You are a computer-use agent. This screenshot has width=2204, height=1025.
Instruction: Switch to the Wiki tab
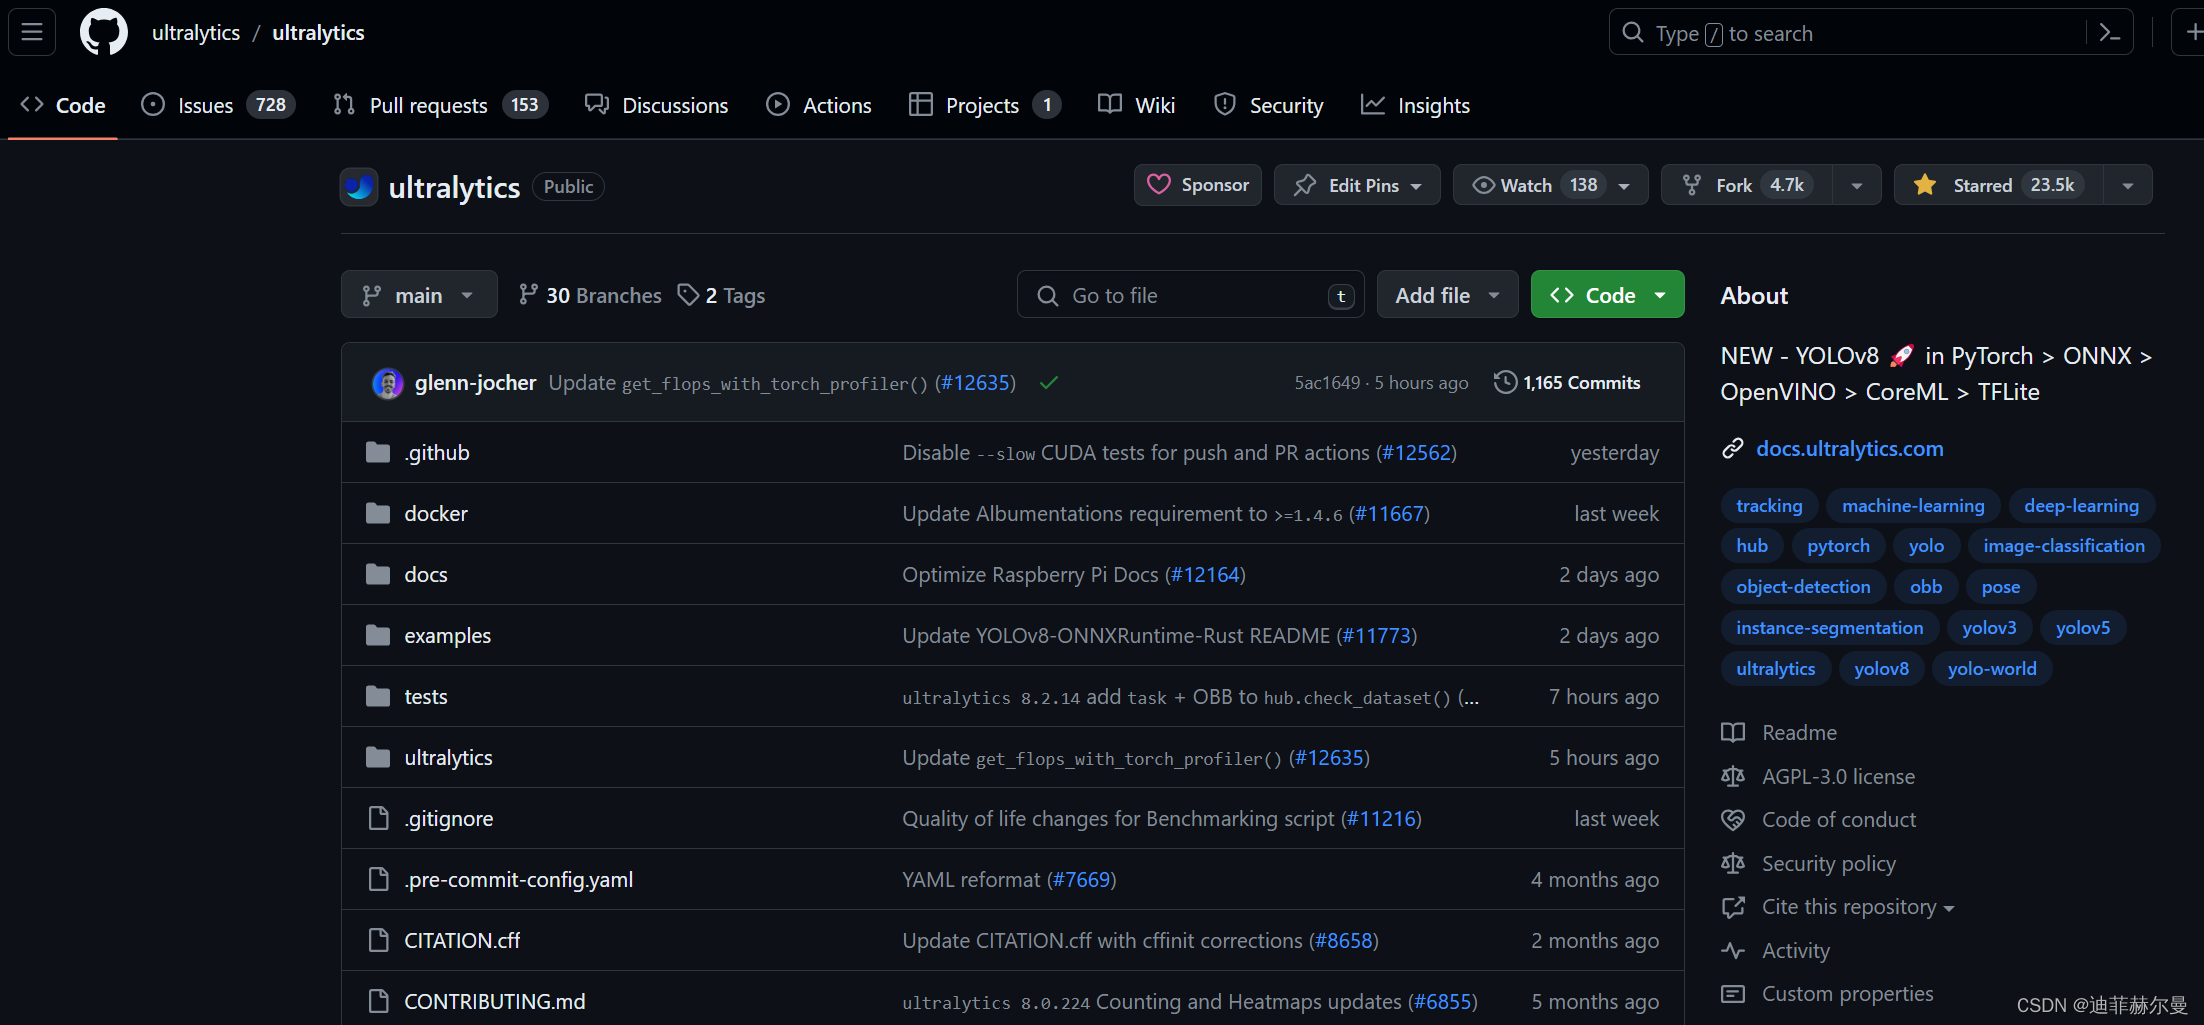1136,105
